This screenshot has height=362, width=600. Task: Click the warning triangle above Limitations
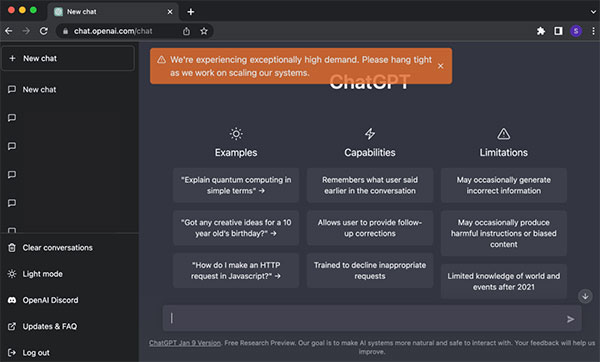pos(504,134)
